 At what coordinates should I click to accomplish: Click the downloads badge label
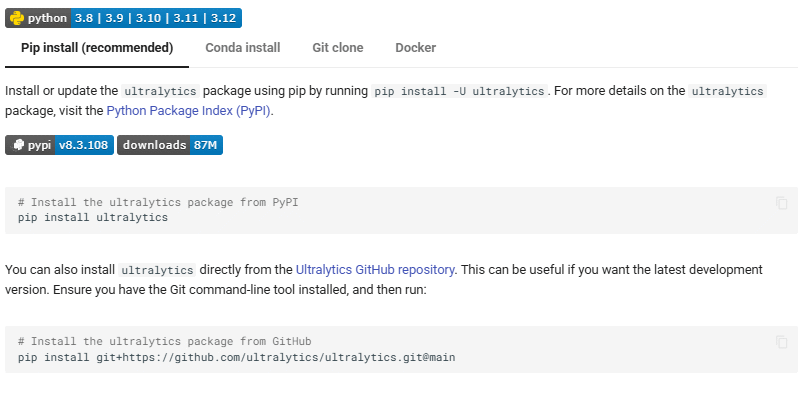[154, 145]
